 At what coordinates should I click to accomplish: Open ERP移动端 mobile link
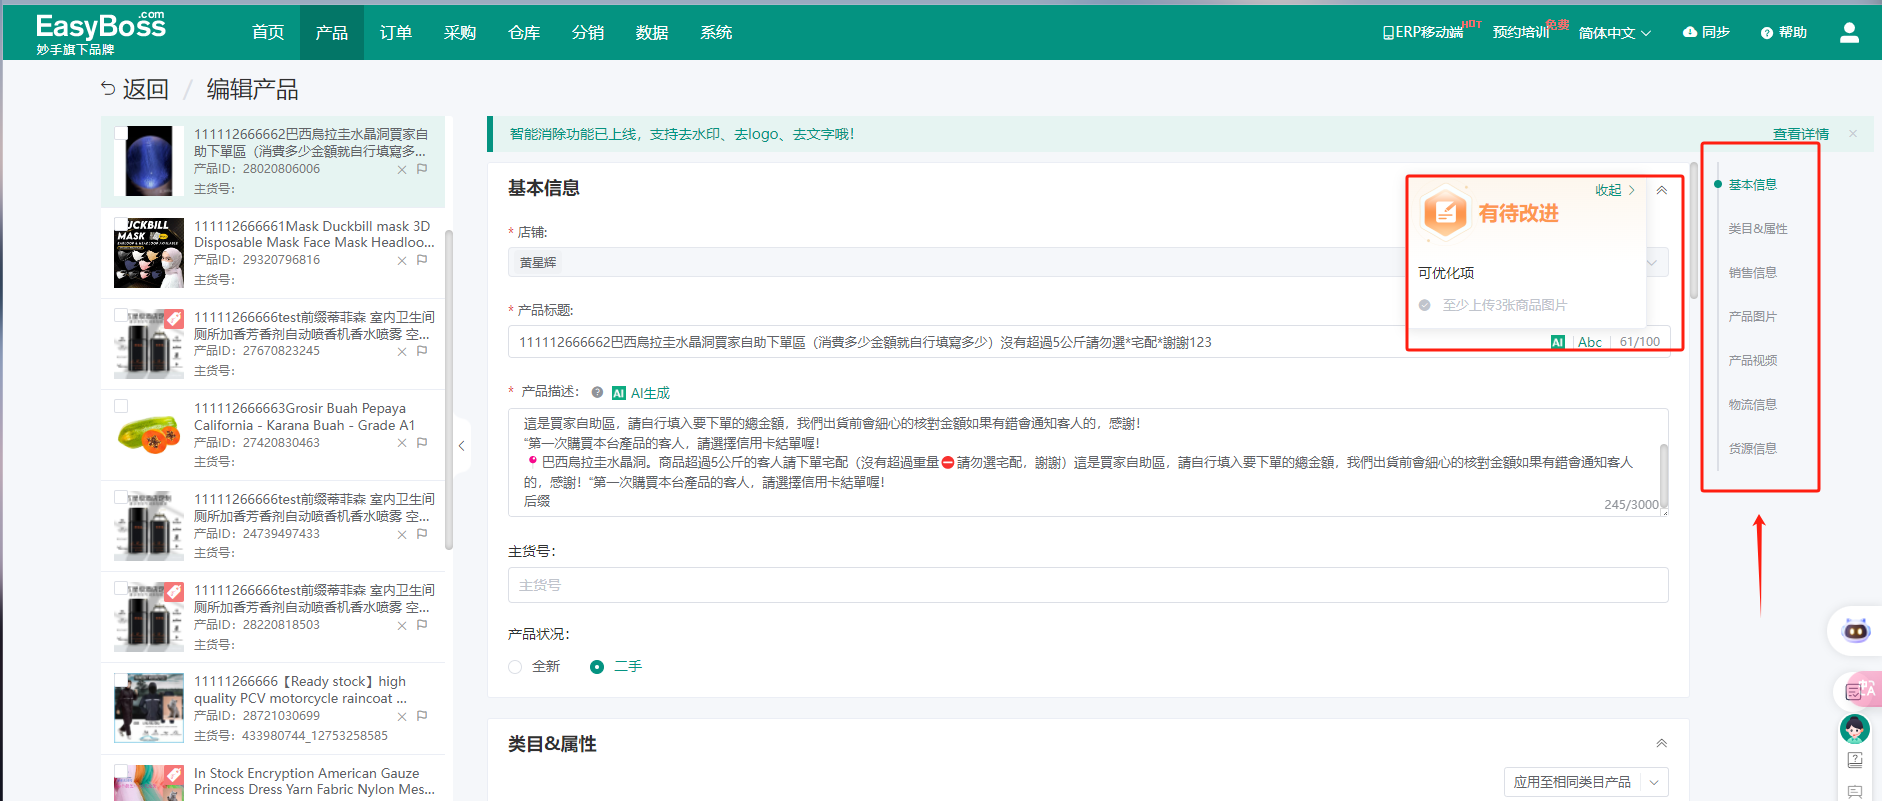pos(1422,32)
